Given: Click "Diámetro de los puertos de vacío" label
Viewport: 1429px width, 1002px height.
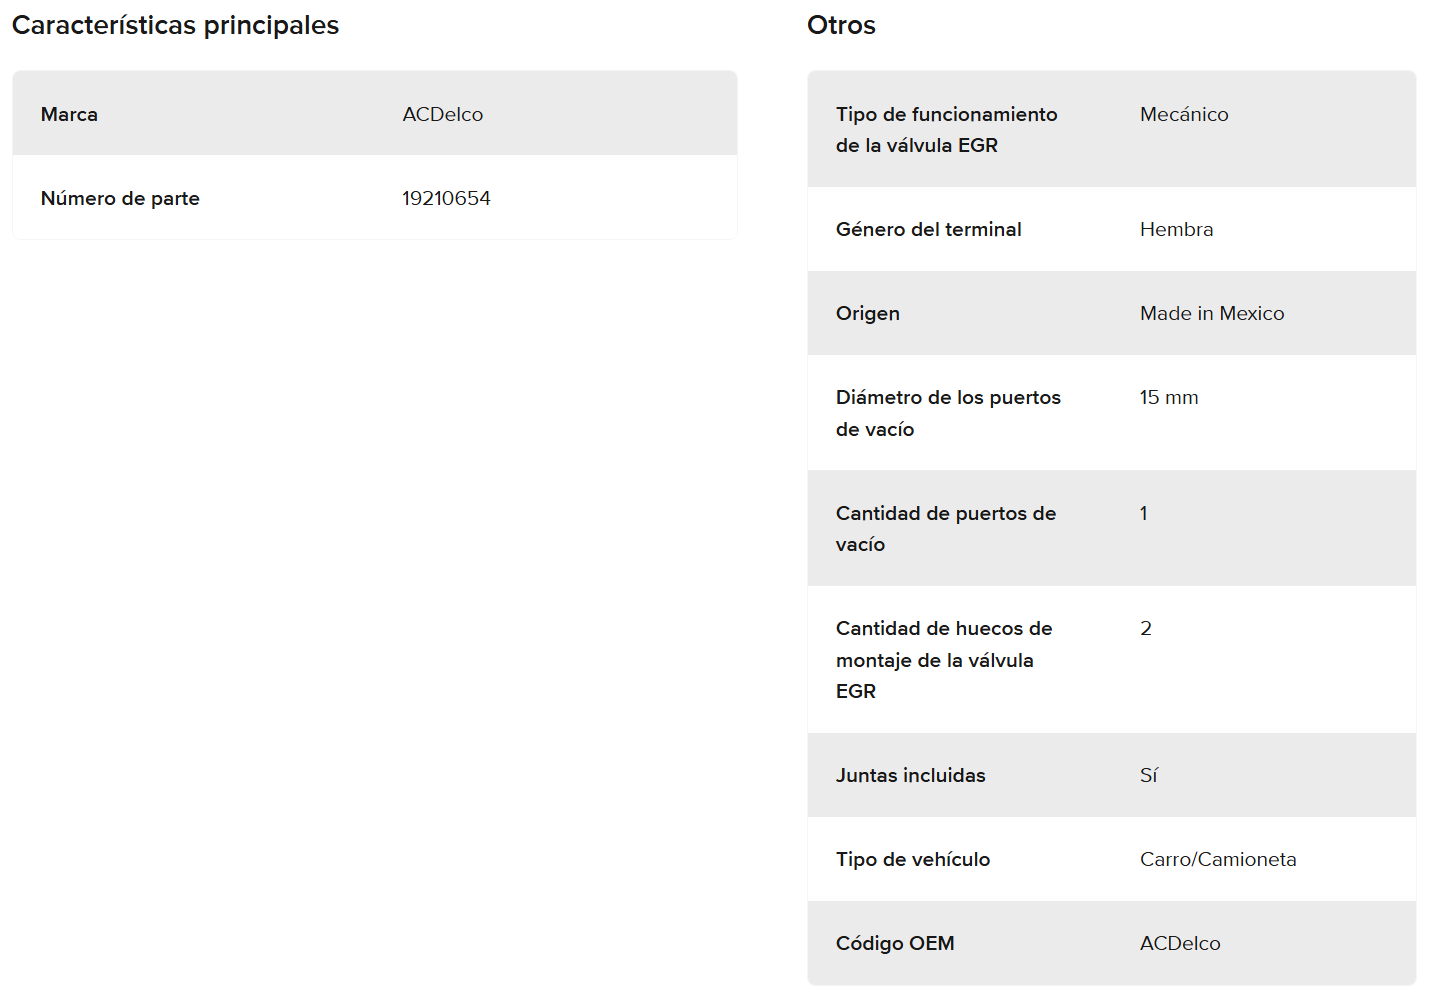Looking at the screenshot, I should tap(948, 413).
